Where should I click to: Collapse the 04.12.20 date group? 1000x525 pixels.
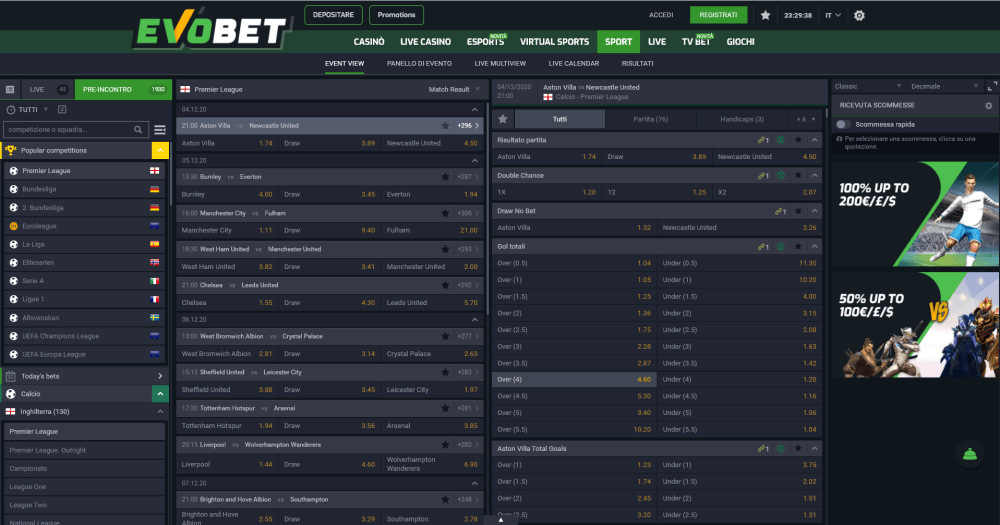[x=474, y=110]
